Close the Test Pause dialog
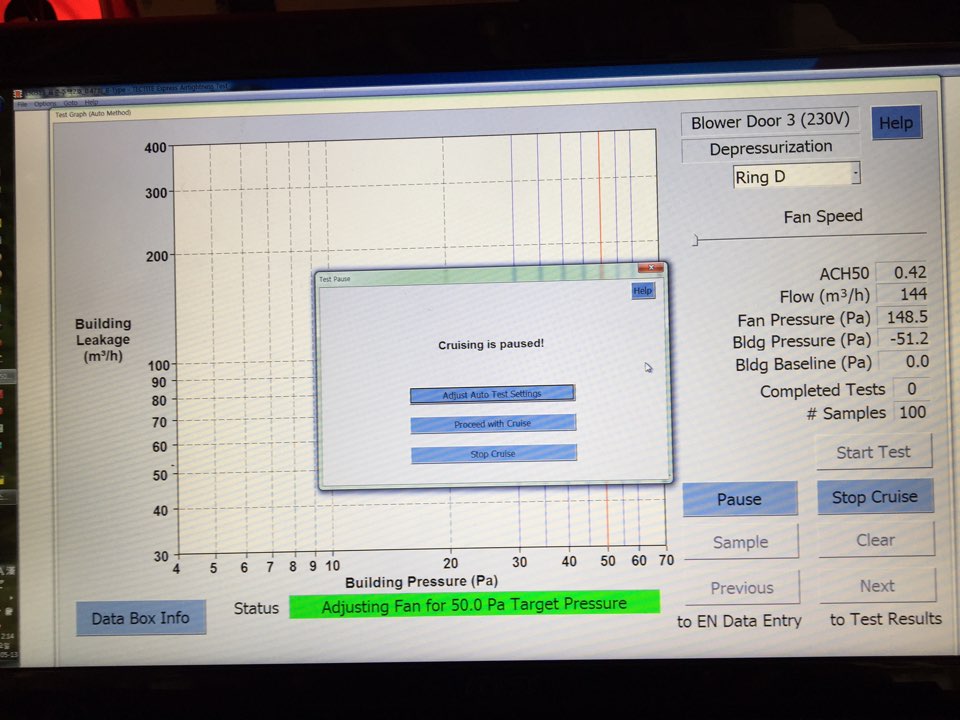 (650, 268)
